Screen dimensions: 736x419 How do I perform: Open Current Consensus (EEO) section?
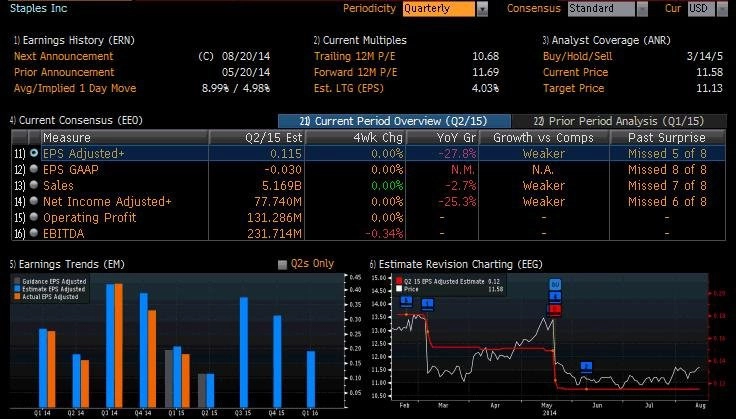pos(76,120)
